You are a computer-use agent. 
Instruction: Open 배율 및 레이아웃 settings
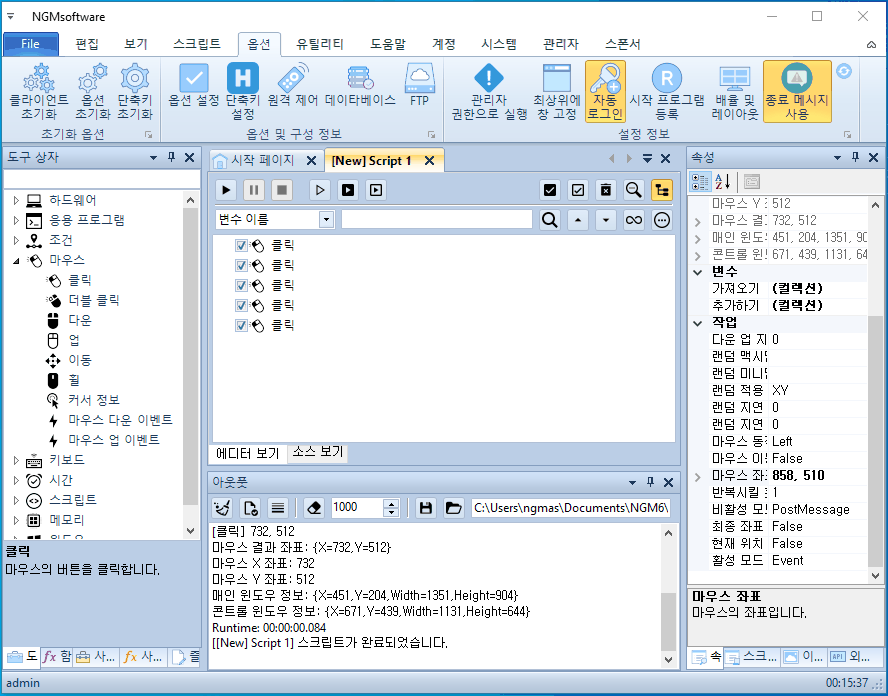coord(735,91)
